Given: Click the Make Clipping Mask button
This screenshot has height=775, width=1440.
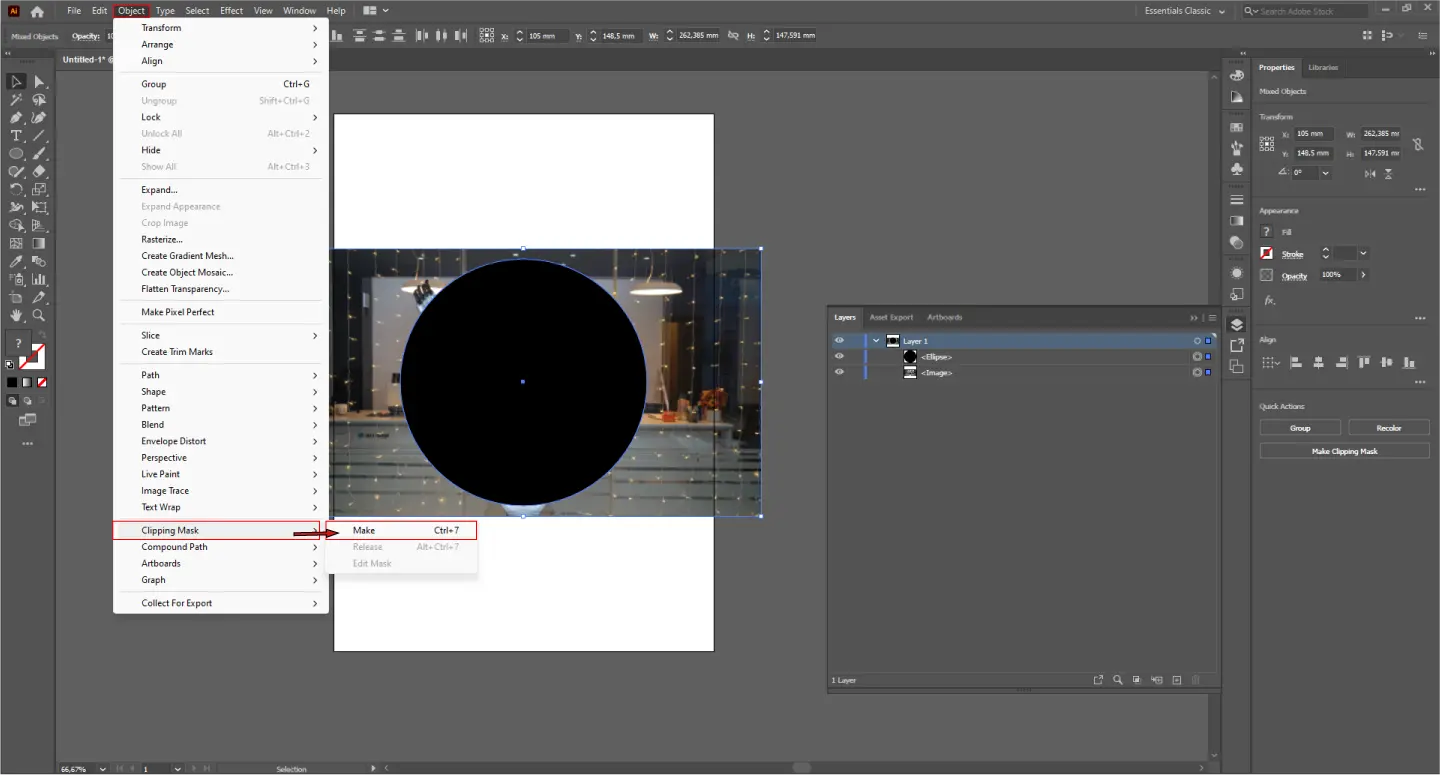Looking at the screenshot, I should click(1345, 451).
